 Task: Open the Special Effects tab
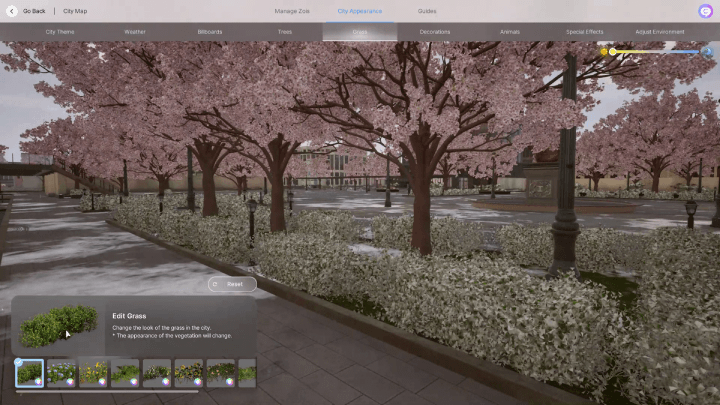[585, 32]
